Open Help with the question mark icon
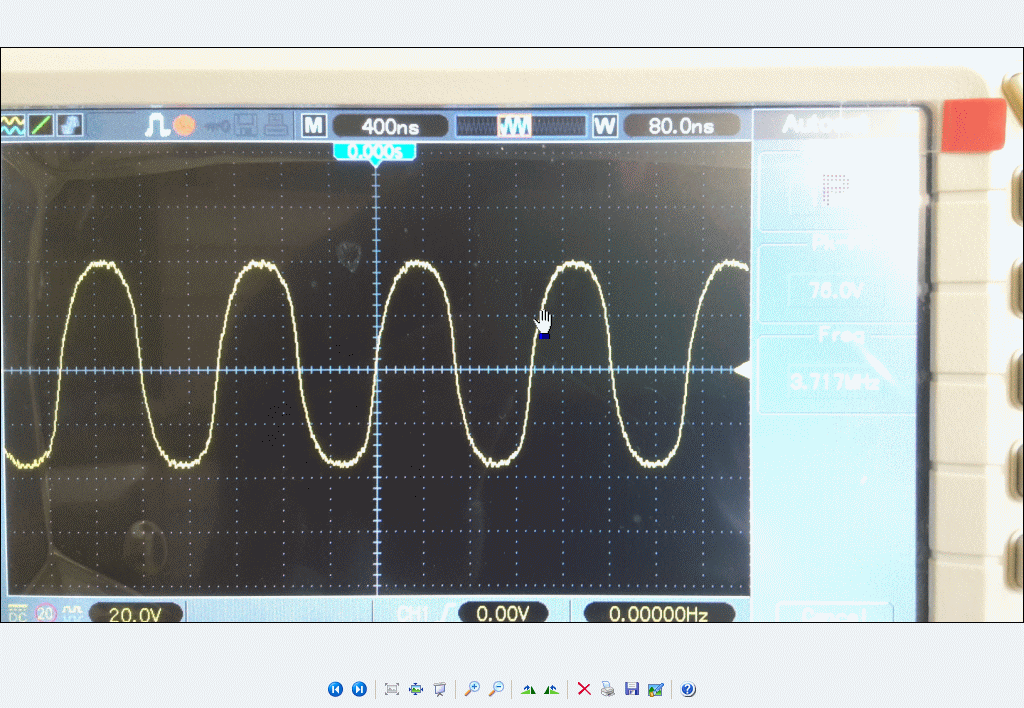Image resolution: width=1024 pixels, height=708 pixels. point(688,689)
